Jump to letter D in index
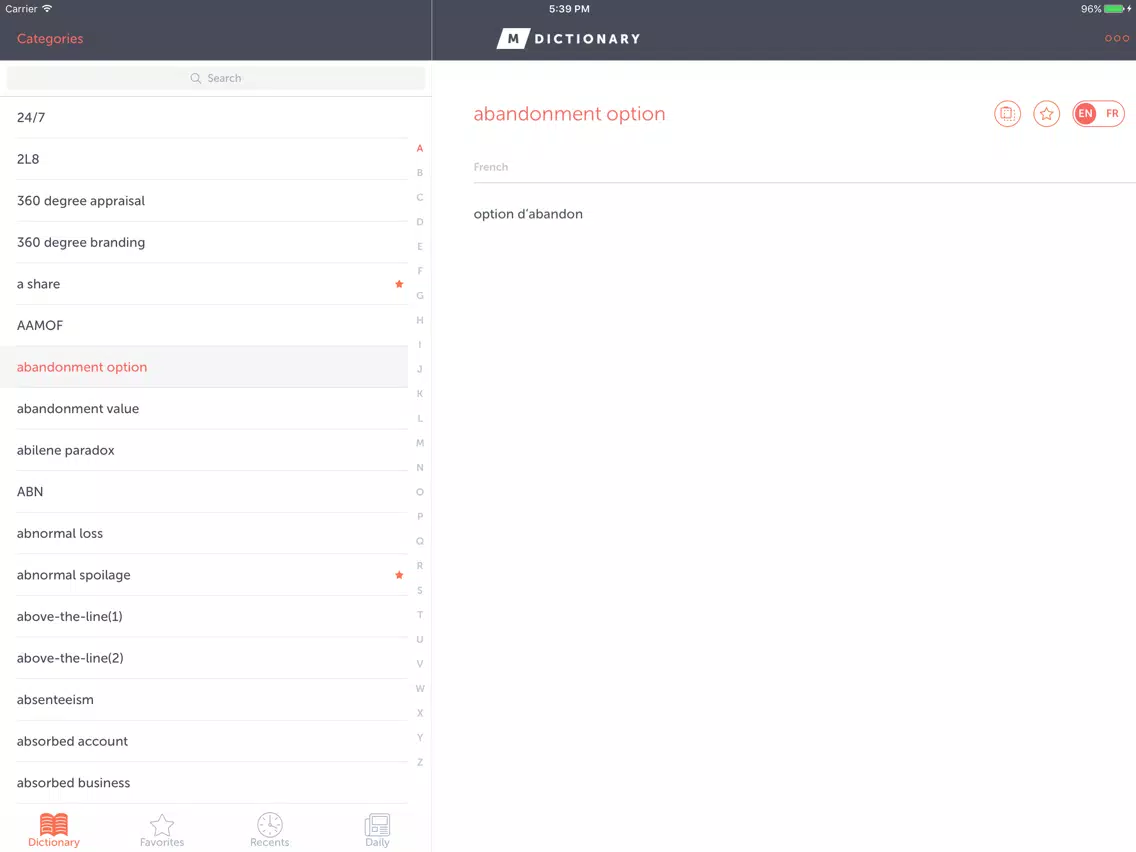 pos(419,222)
